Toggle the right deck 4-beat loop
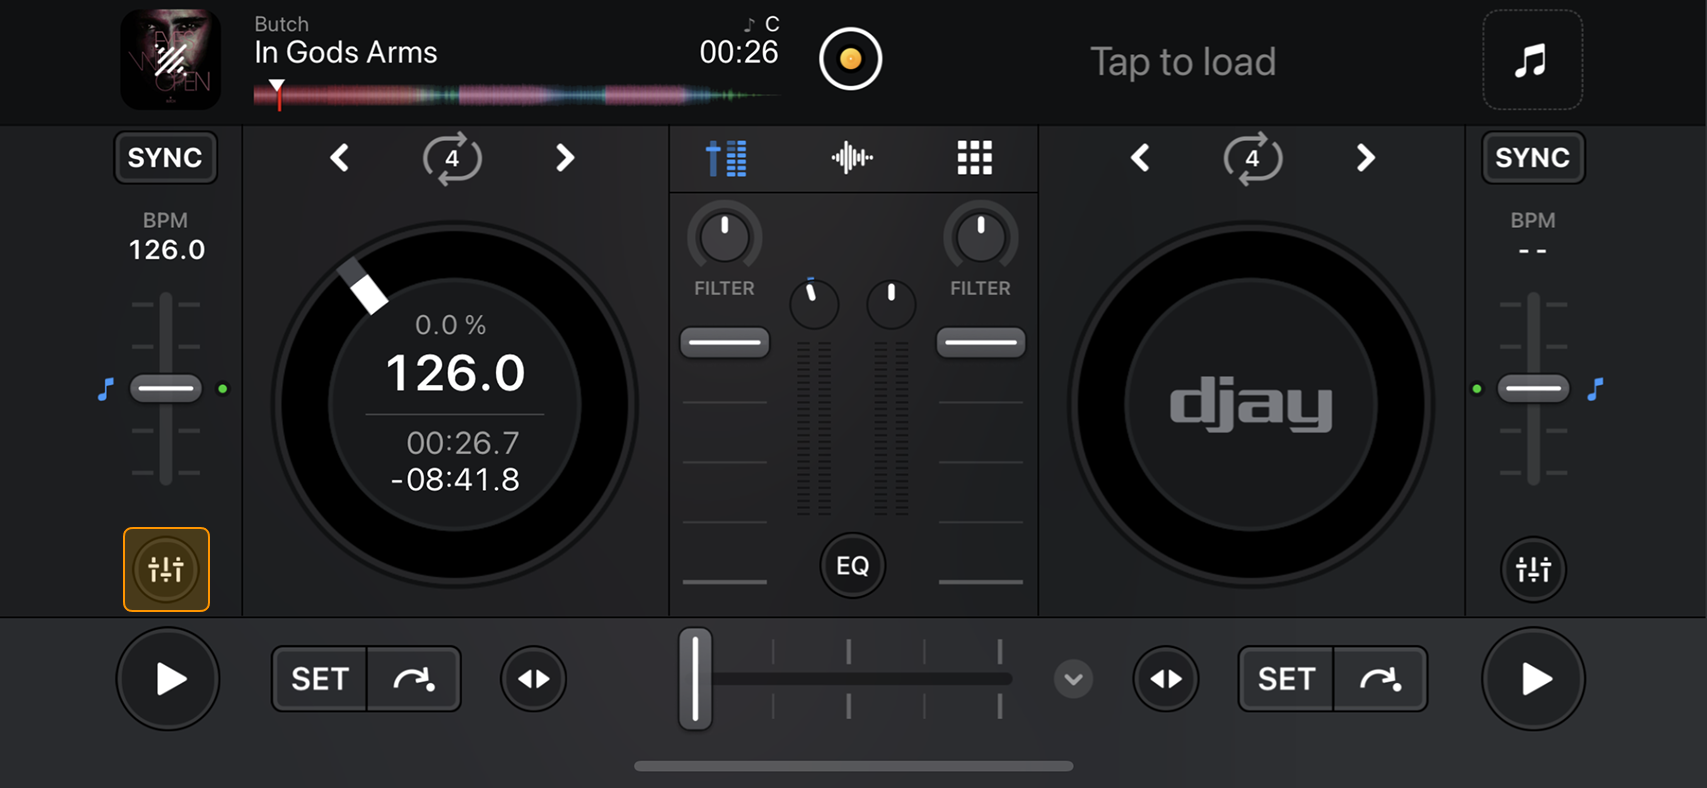This screenshot has width=1707, height=788. point(1252,158)
